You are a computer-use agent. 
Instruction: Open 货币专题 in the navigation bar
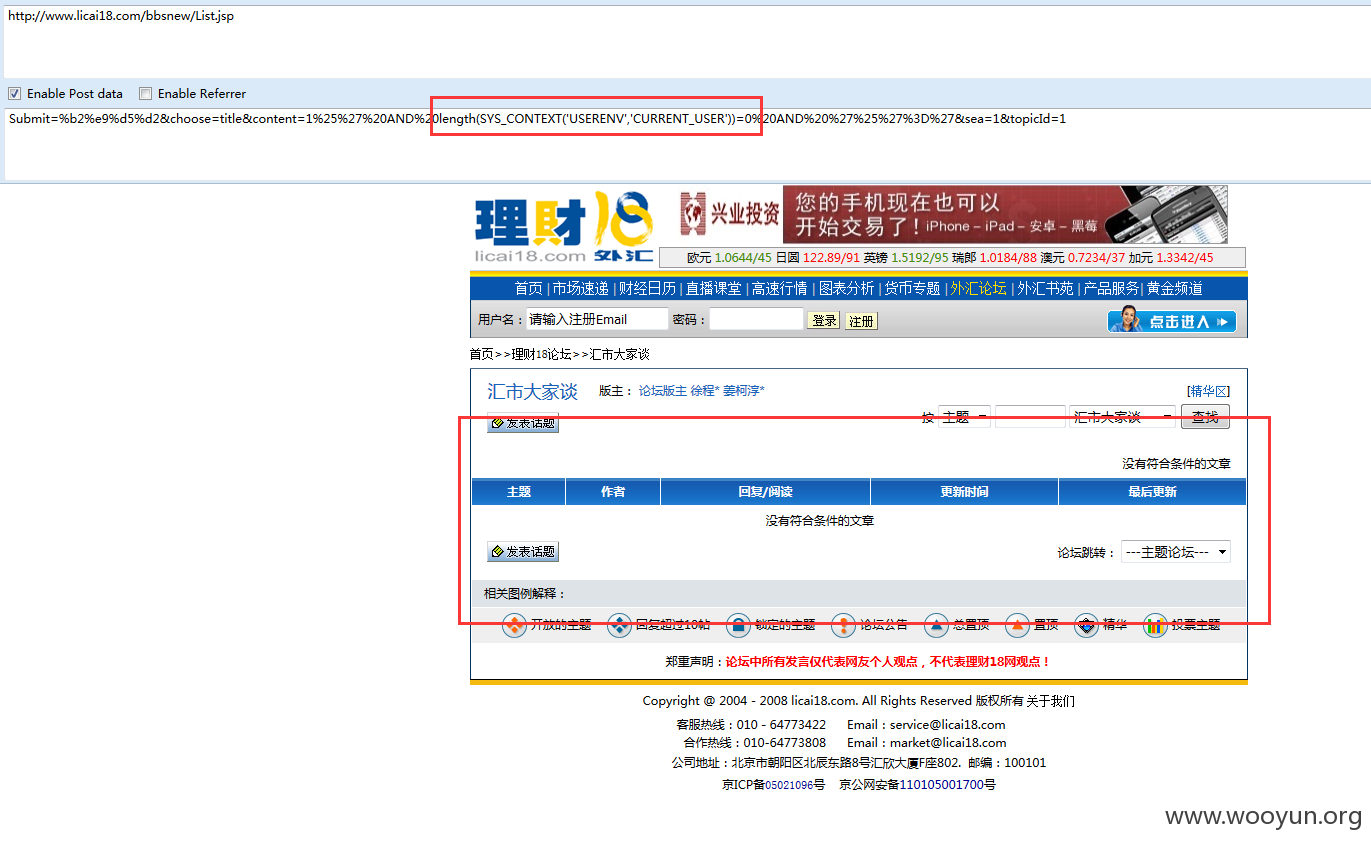click(x=912, y=288)
